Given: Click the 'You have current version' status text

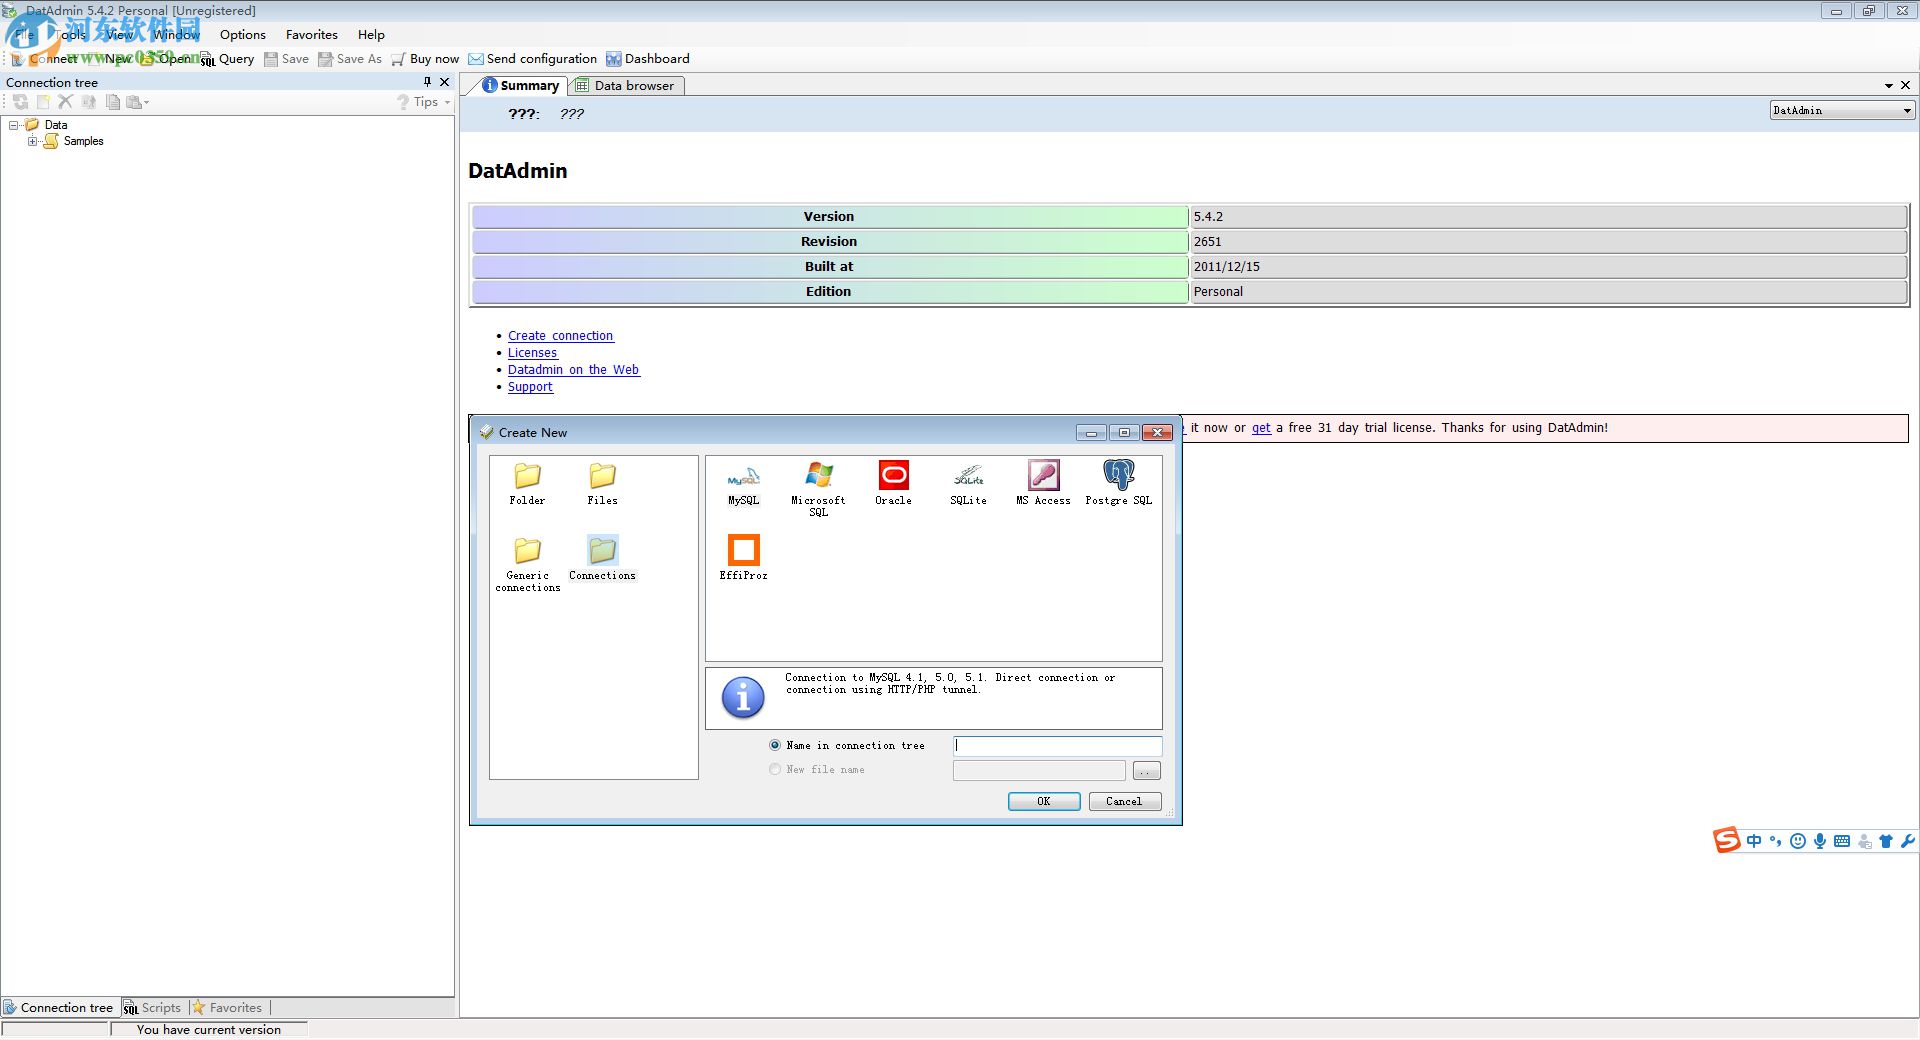Looking at the screenshot, I should pos(209,1030).
